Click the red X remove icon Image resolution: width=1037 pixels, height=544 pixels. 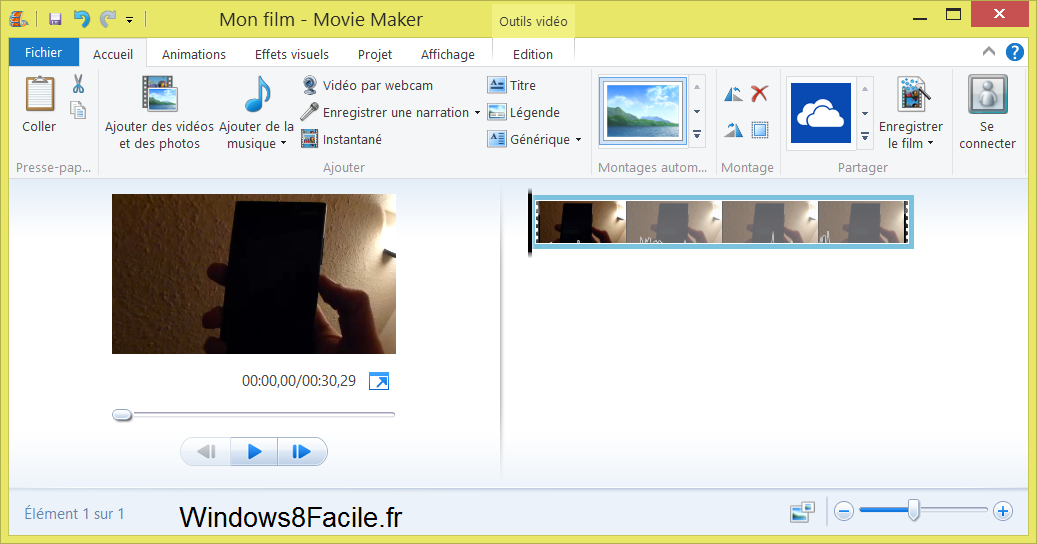(760, 93)
